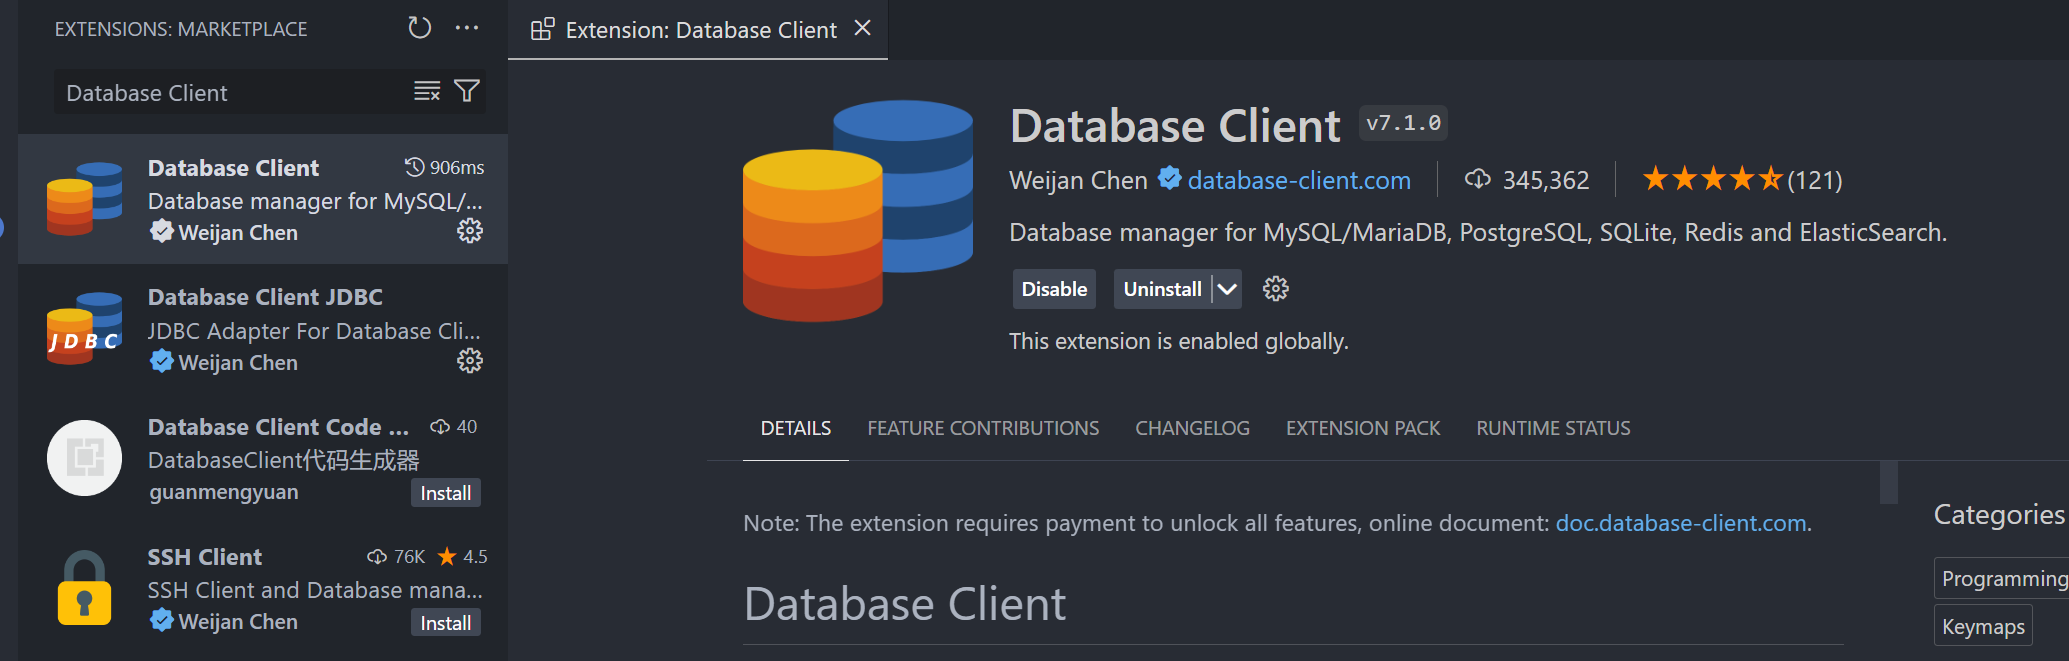2069x661 pixels.
Task: Select Database Client Code generator placeholder icon
Action: click(x=84, y=458)
